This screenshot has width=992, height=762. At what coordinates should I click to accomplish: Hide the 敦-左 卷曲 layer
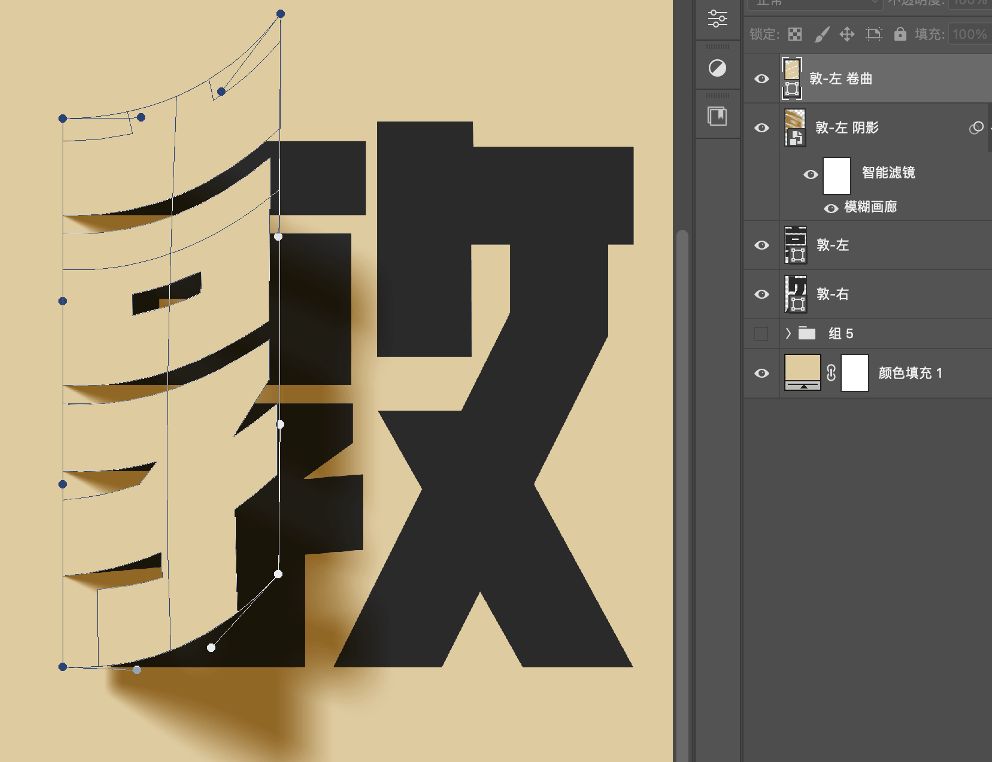762,78
